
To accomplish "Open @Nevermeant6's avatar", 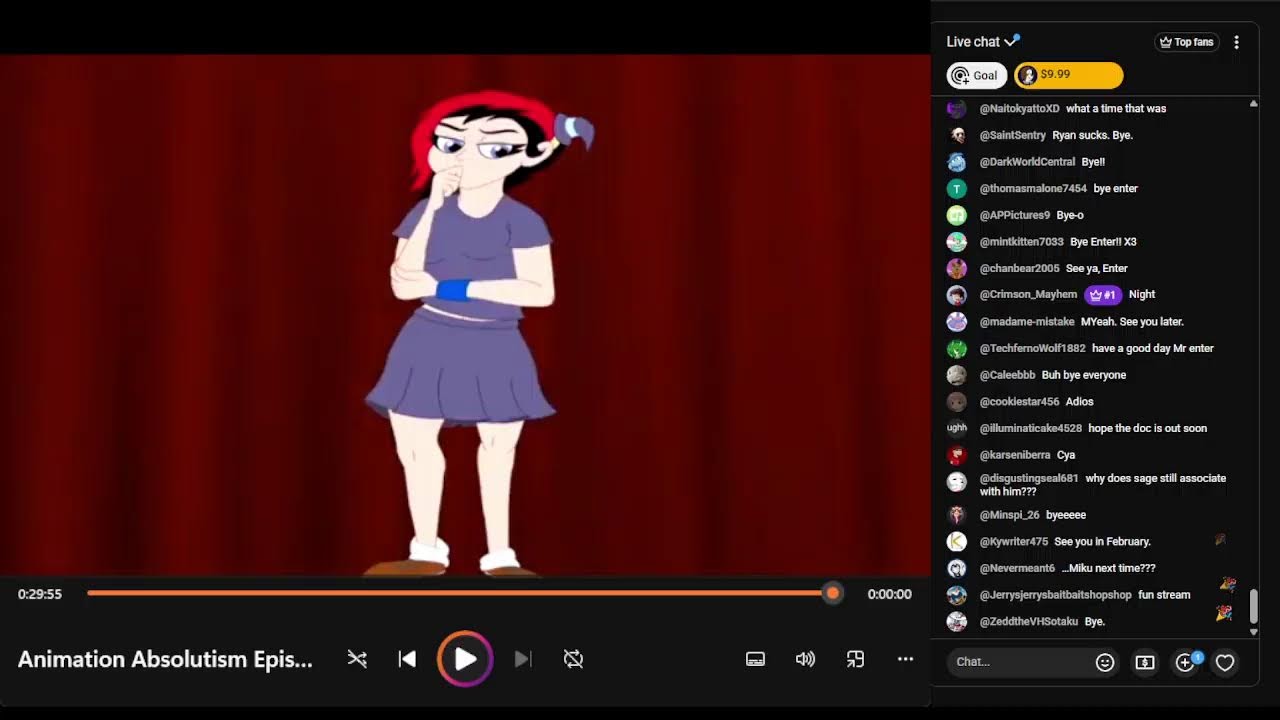I will point(957,568).
